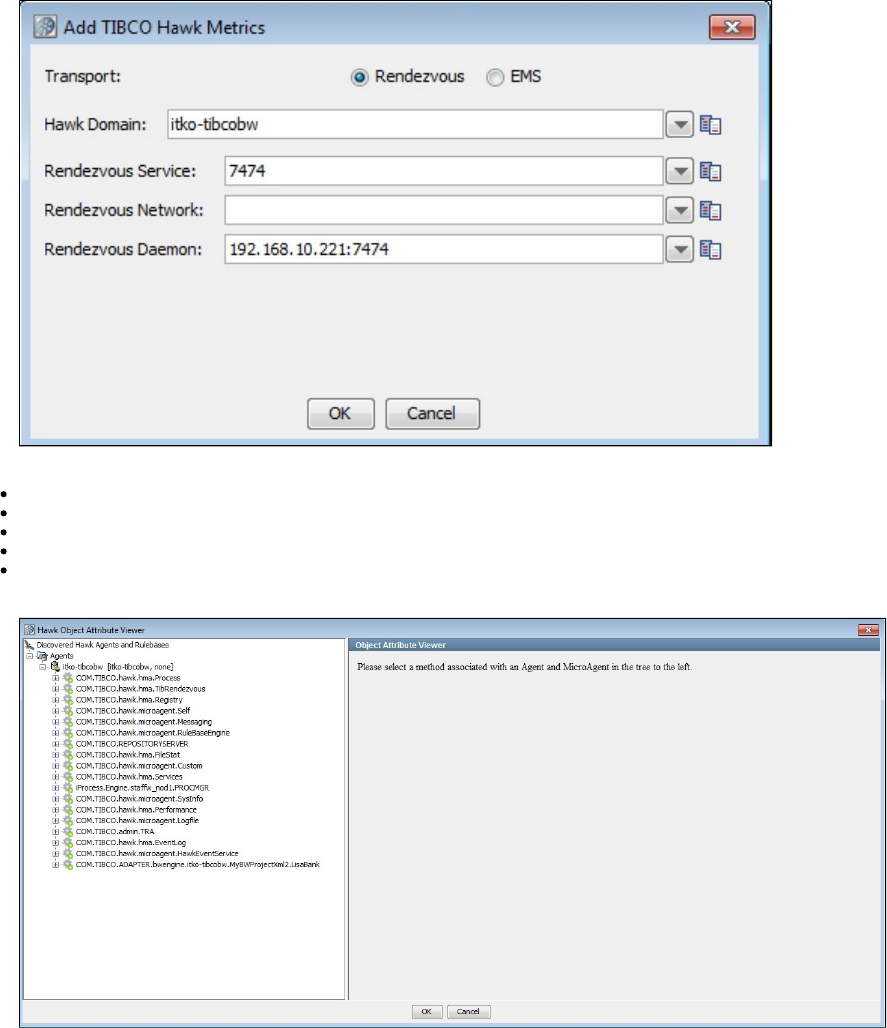The image size is (887, 1028).
Task: Click OK in Add TIBCO Hawk Metrics dialog
Action: click(340, 414)
